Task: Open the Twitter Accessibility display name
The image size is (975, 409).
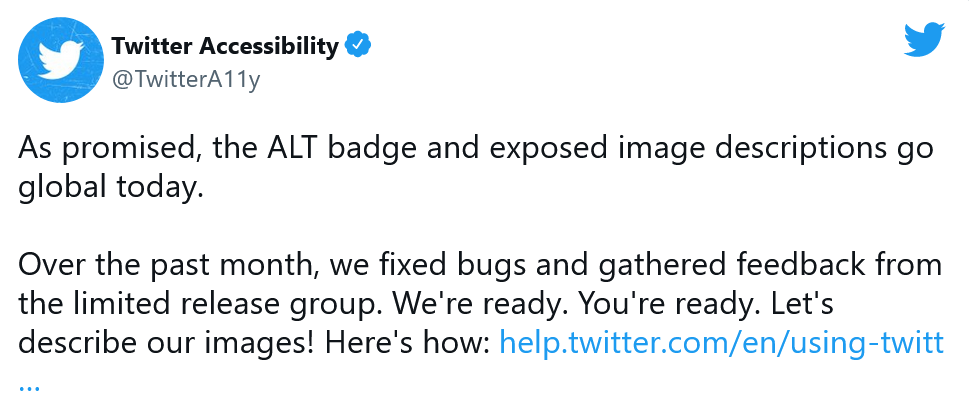Action: pyautogui.click(x=225, y=46)
